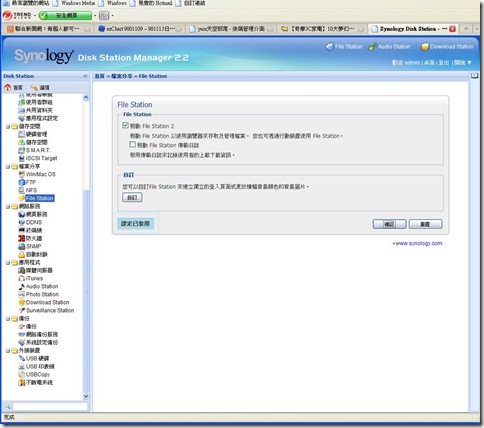Click File Station shortcut in top header

344,47
